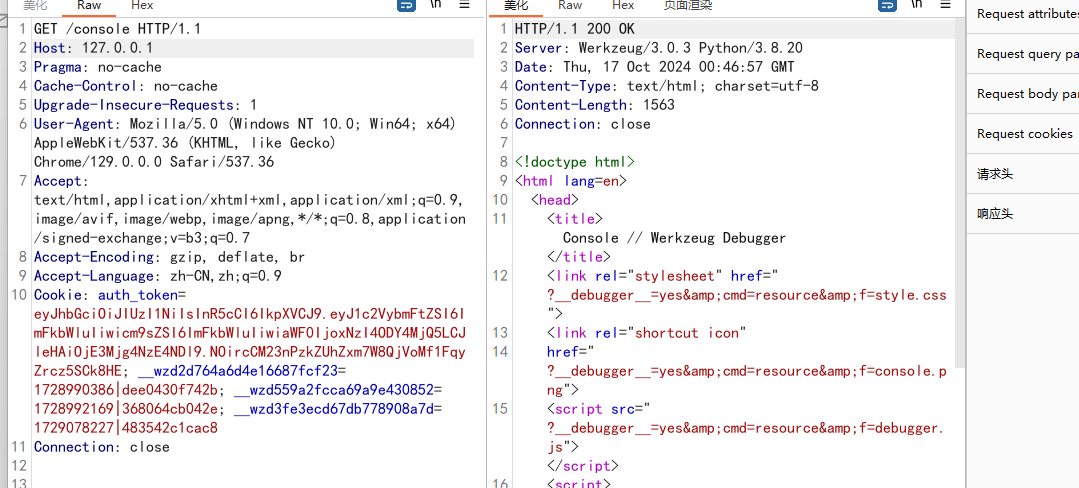Open the request 美化 (pretty) tab
Screen dimensions: 1079x488
(34, 5)
